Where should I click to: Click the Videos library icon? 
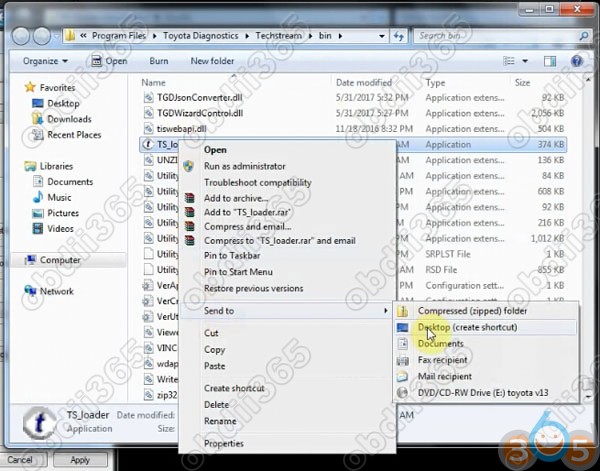tap(38, 228)
